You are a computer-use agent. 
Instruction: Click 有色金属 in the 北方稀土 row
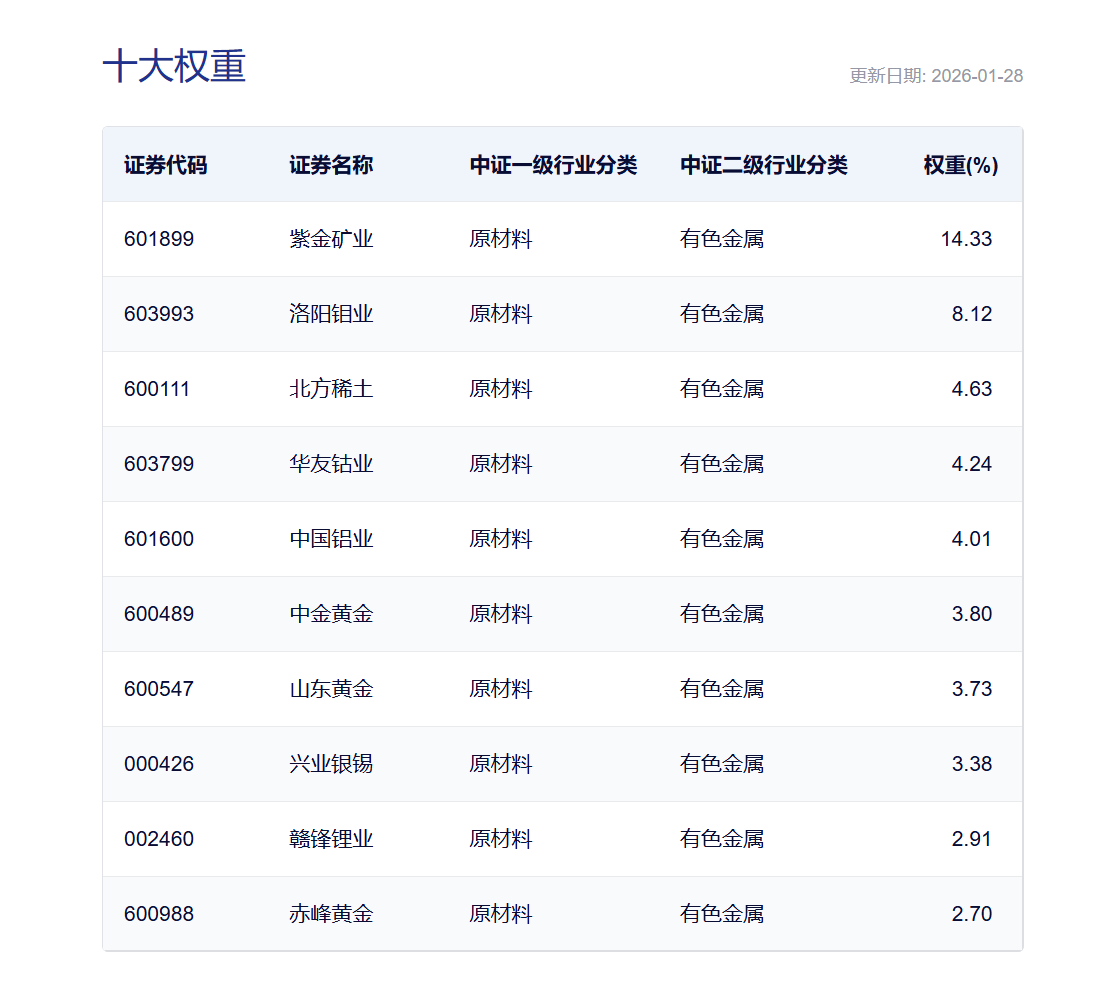tap(722, 389)
